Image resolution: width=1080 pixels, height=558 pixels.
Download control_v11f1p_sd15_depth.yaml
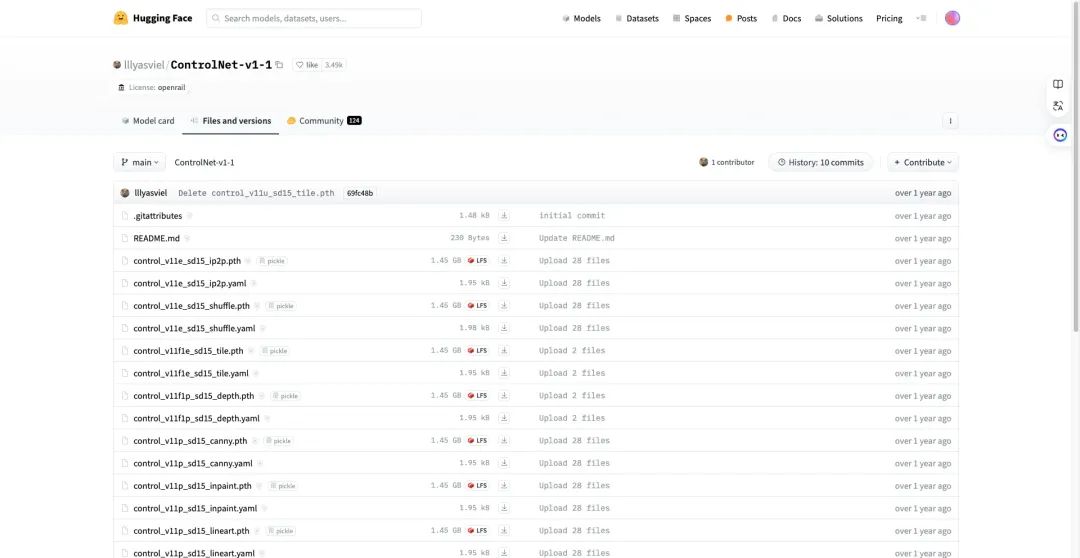(x=504, y=418)
